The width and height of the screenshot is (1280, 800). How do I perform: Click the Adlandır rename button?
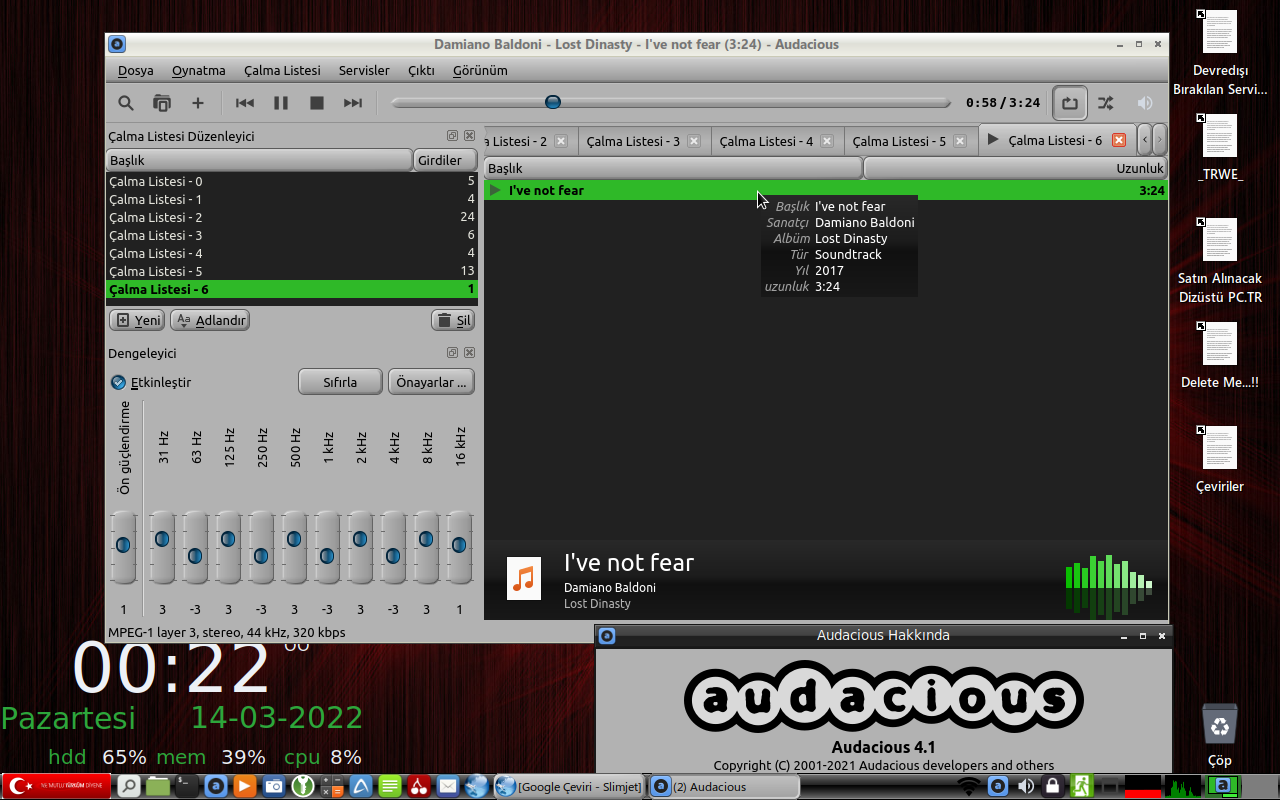pyautogui.click(x=210, y=320)
